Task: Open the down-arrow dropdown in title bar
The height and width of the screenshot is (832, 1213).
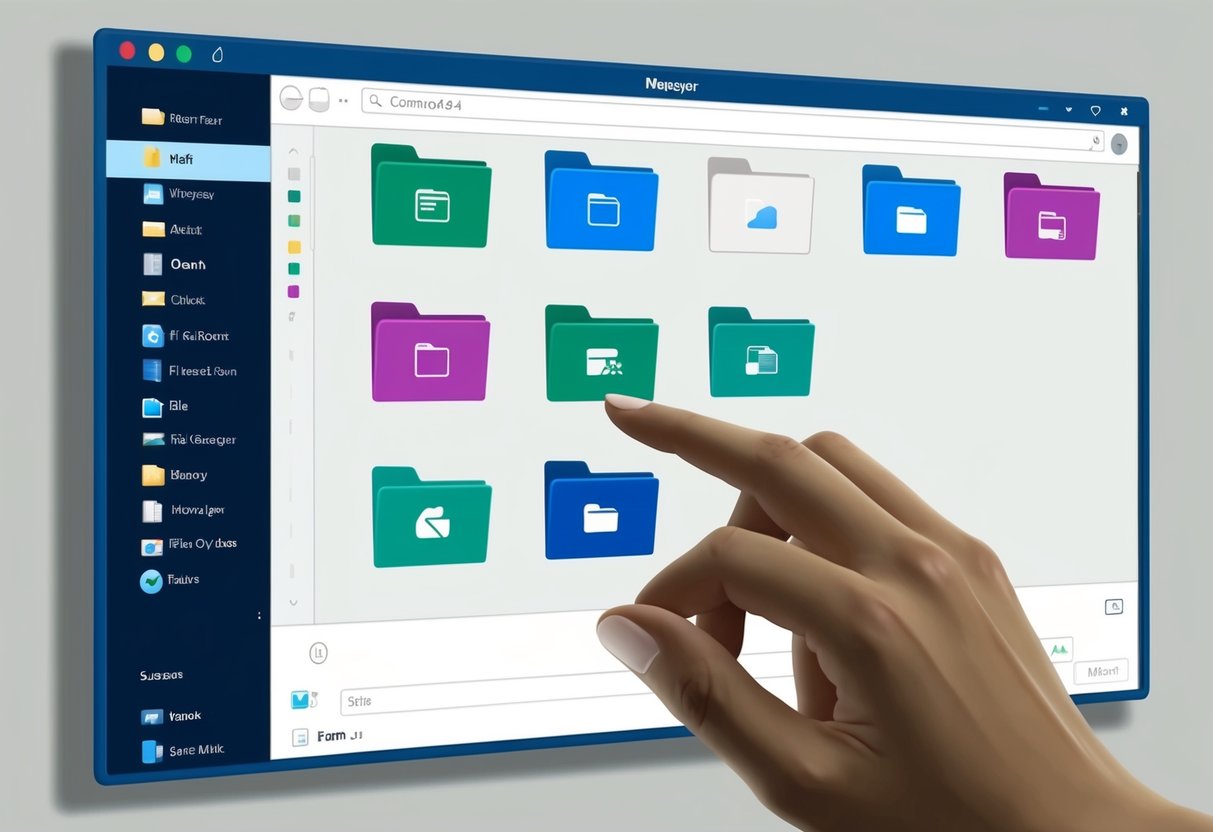Action: pos(1068,109)
